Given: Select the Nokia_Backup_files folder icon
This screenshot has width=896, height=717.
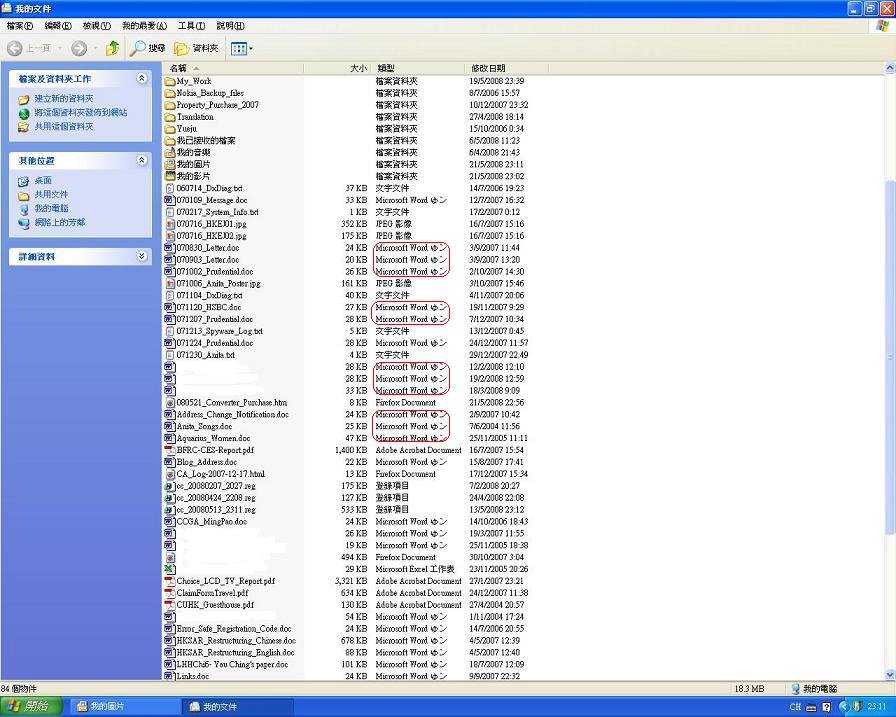Looking at the screenshot, I should pyautogui.click(x=170, y=93).
